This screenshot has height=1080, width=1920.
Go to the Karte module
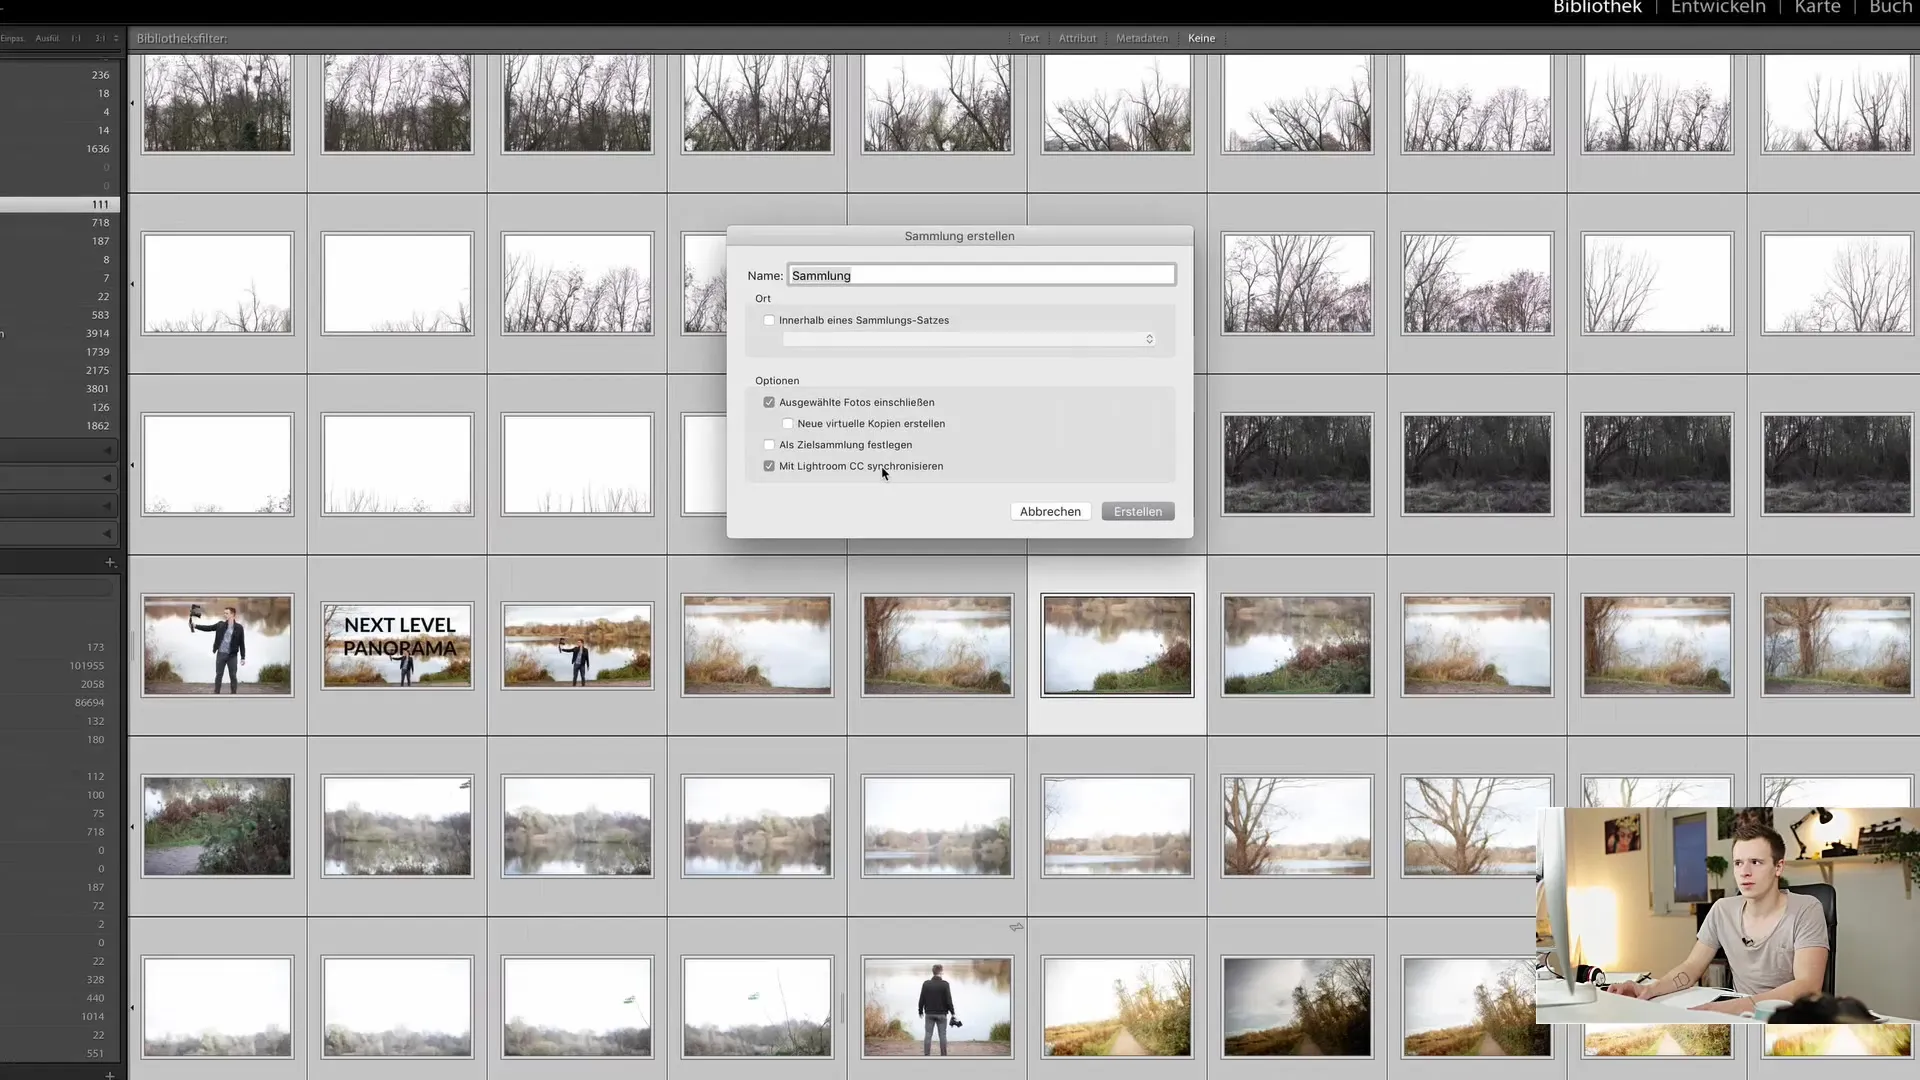tap(1817, 8)
